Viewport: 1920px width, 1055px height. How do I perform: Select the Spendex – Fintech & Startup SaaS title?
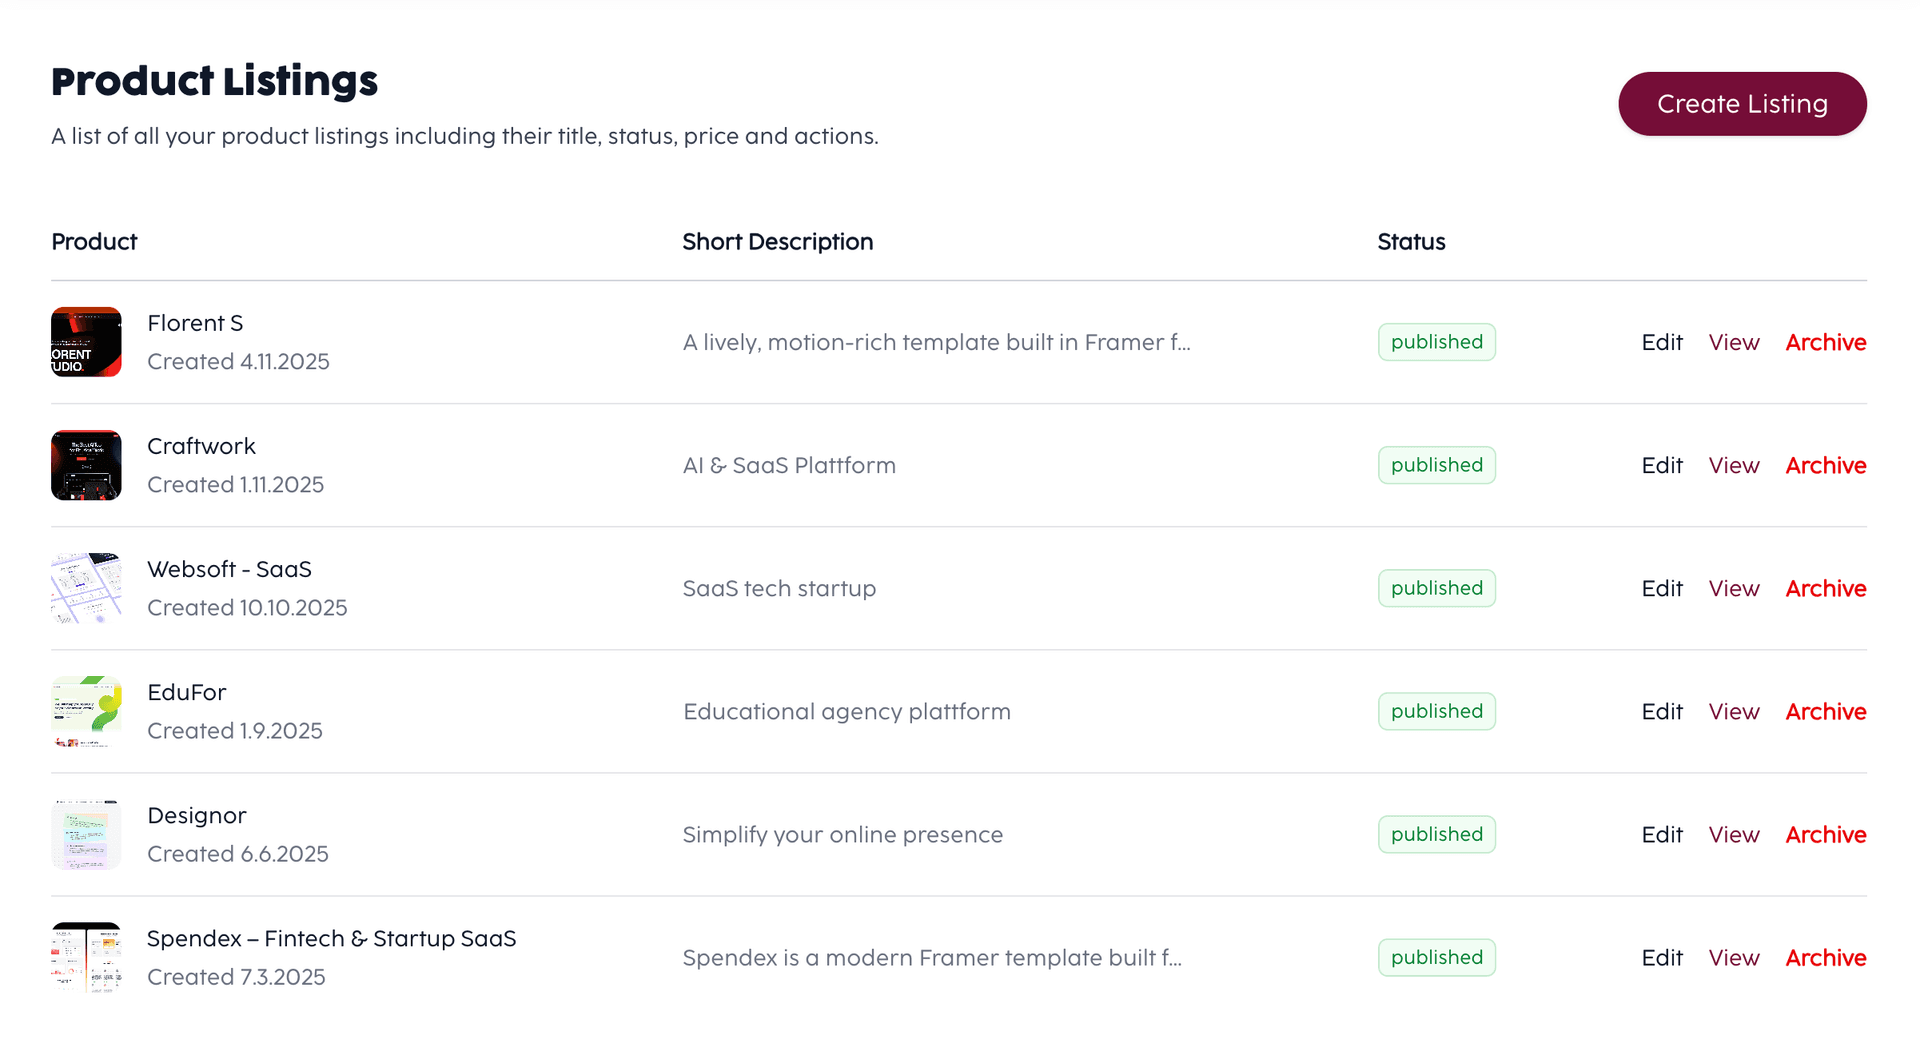click(x=331, y=938)
